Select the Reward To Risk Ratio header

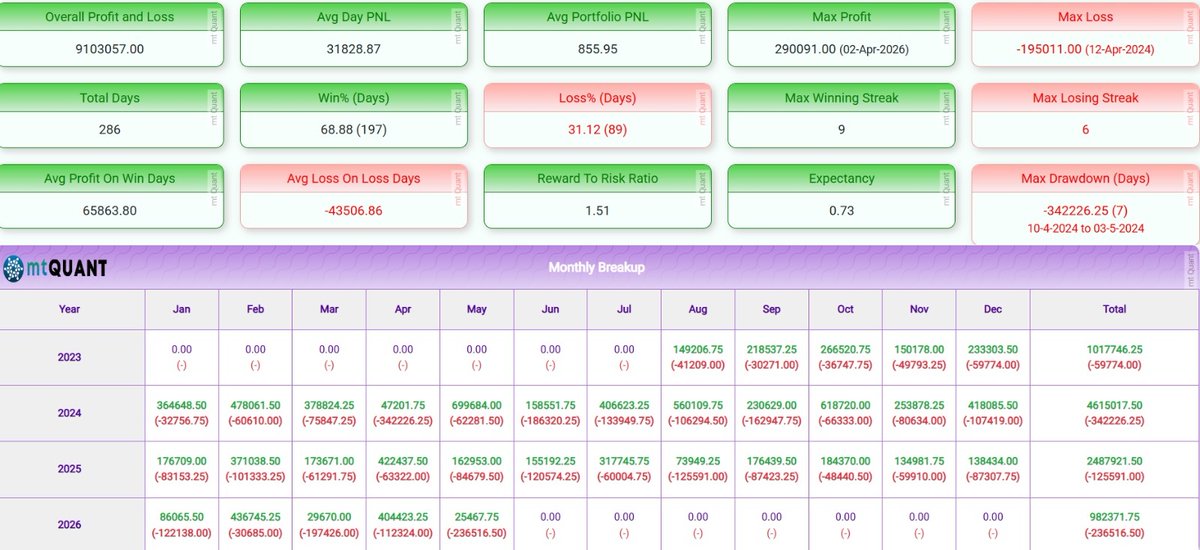(x=598, y=178)
